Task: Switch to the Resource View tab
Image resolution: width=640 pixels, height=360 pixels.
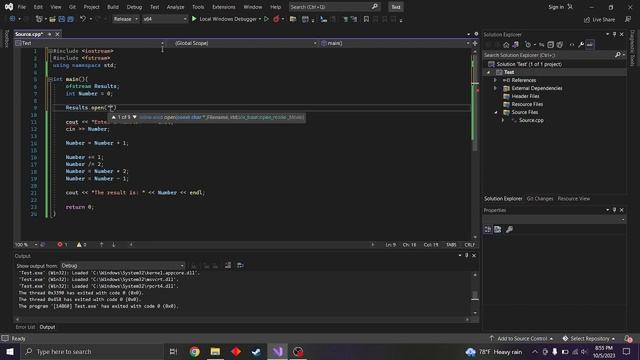Action: pyautogui.click(x=573, y=198)
